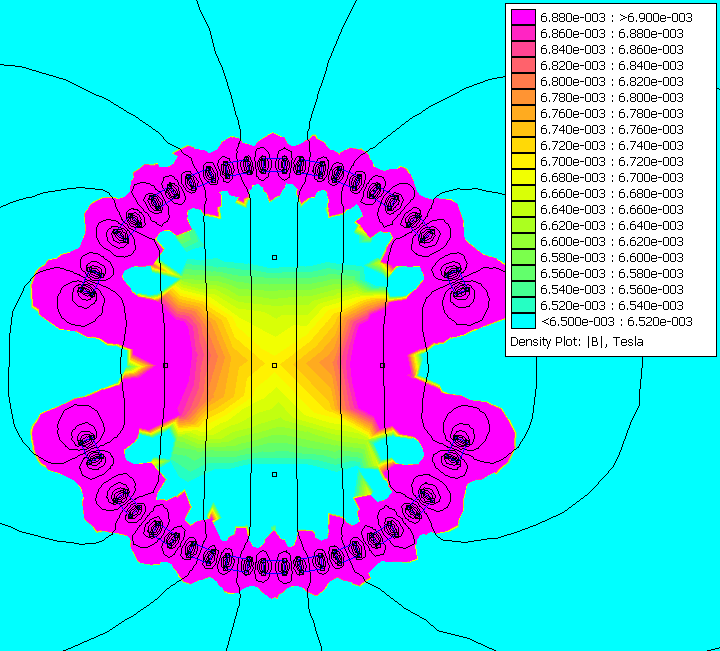Viewport: 720px width, 651px height.
Task: Click the 6.820e-003 : 6.840e-003 legend swatch
Action: [x=522, y=65]
